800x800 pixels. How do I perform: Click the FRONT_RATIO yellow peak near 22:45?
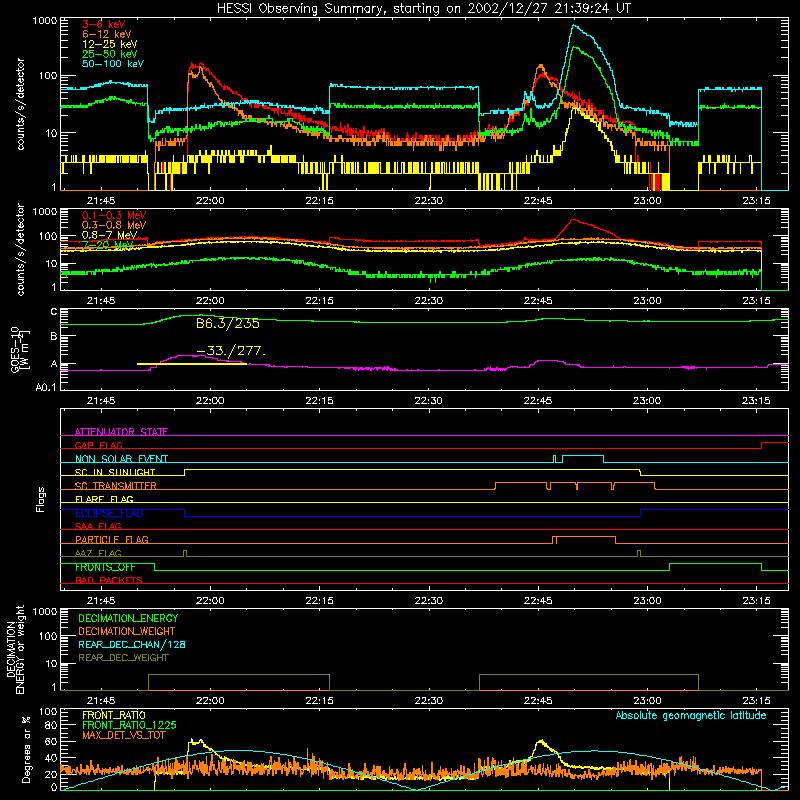coord(541,741)
